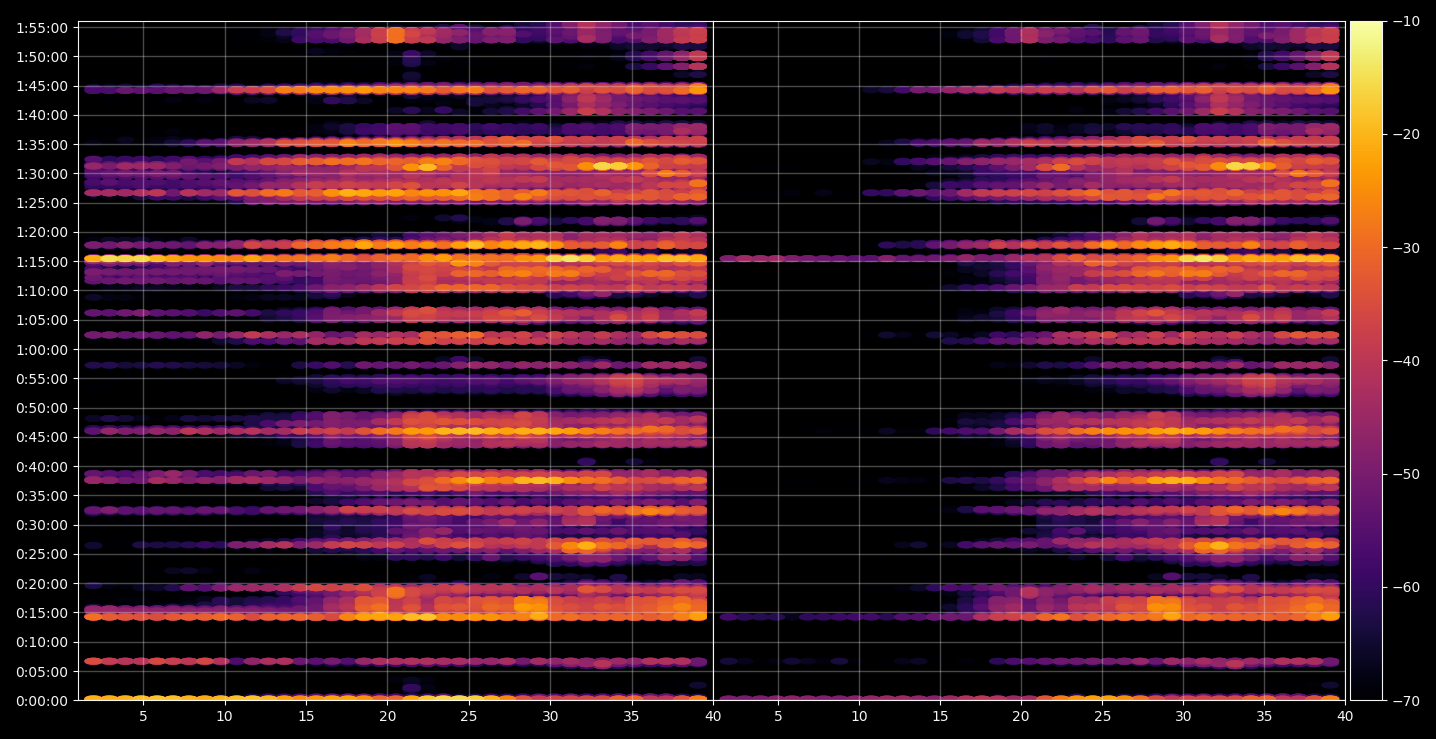Click the y-axis label "1:15:00"

point(43,262)
